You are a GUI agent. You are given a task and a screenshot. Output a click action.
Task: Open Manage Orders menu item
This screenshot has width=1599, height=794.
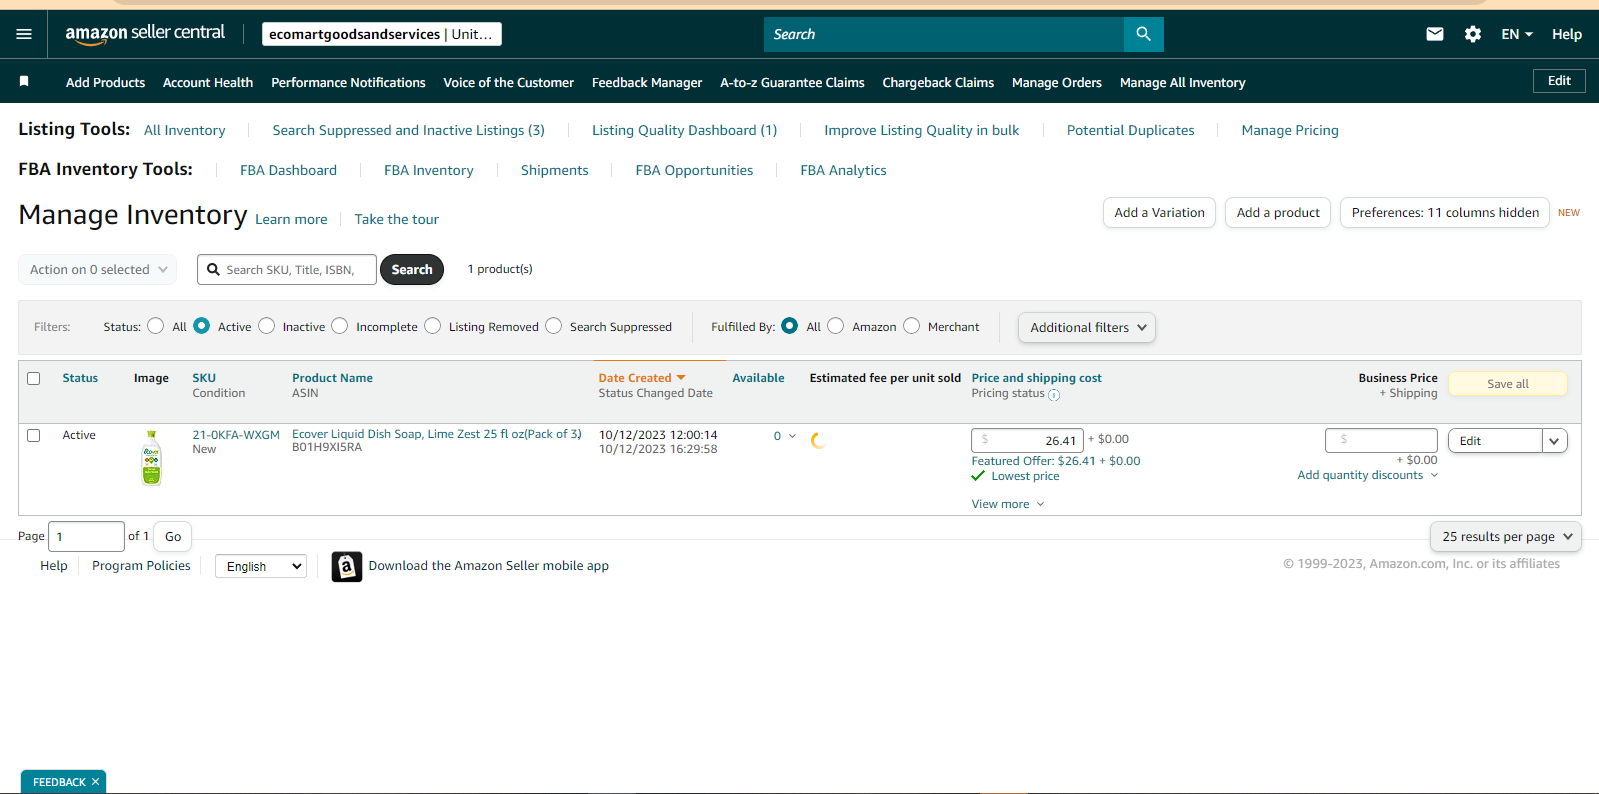point(1057,83)
